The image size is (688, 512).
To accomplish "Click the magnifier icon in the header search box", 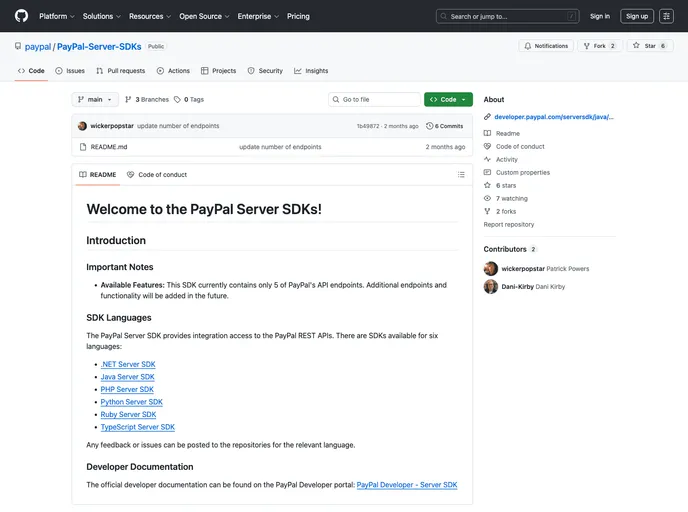I will pyautogui.click(x=444, y=16).
